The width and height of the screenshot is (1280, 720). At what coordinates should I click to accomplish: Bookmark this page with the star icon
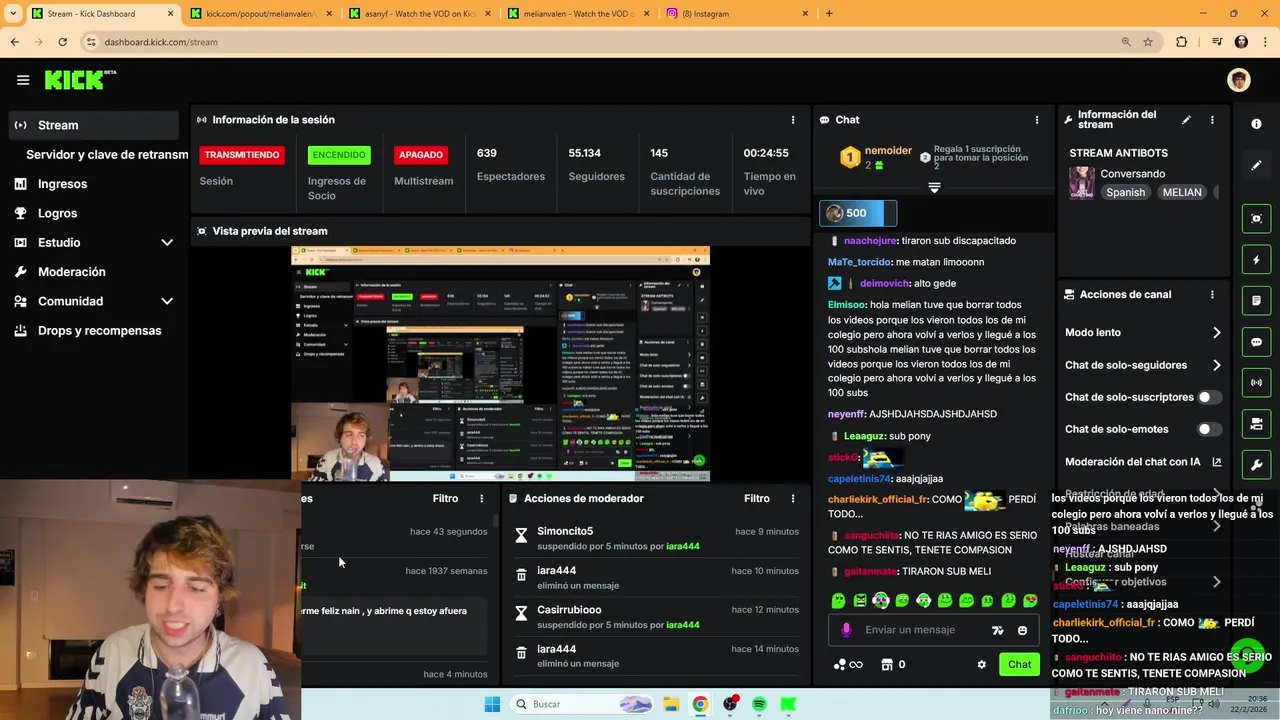[x=1148, y=42]
